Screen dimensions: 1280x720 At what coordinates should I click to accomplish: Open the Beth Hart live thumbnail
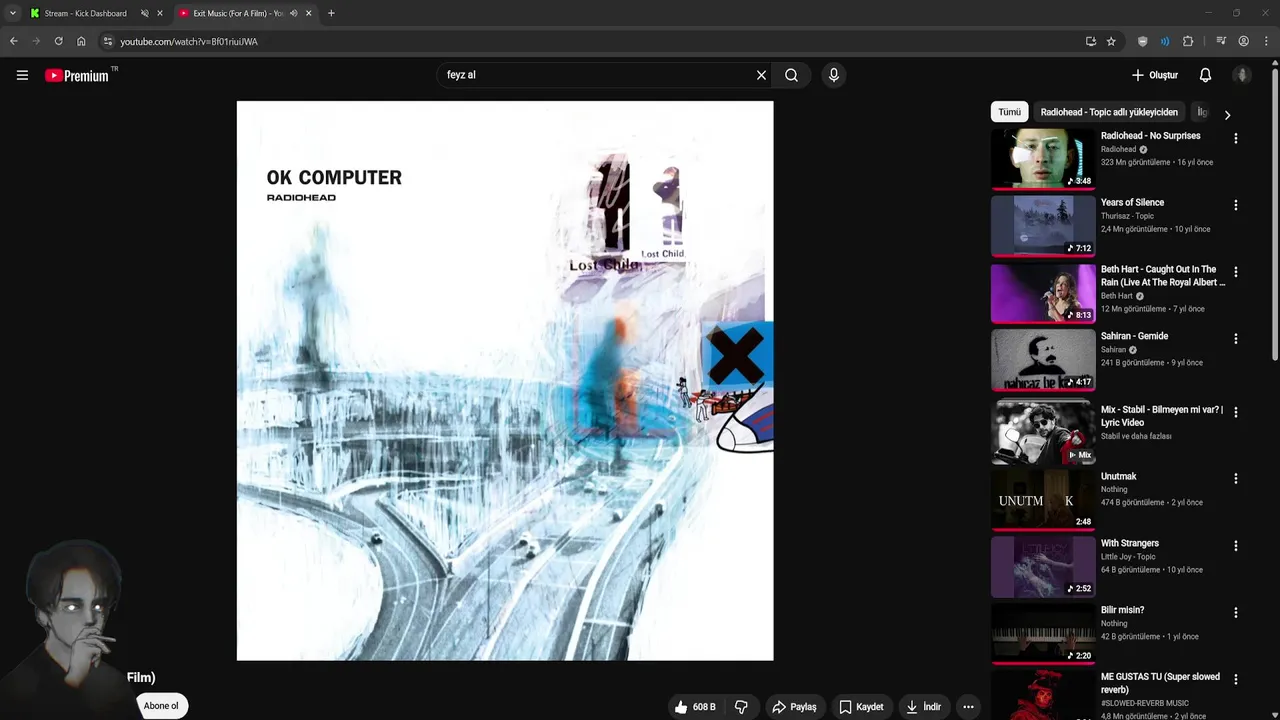(1043, 293)
